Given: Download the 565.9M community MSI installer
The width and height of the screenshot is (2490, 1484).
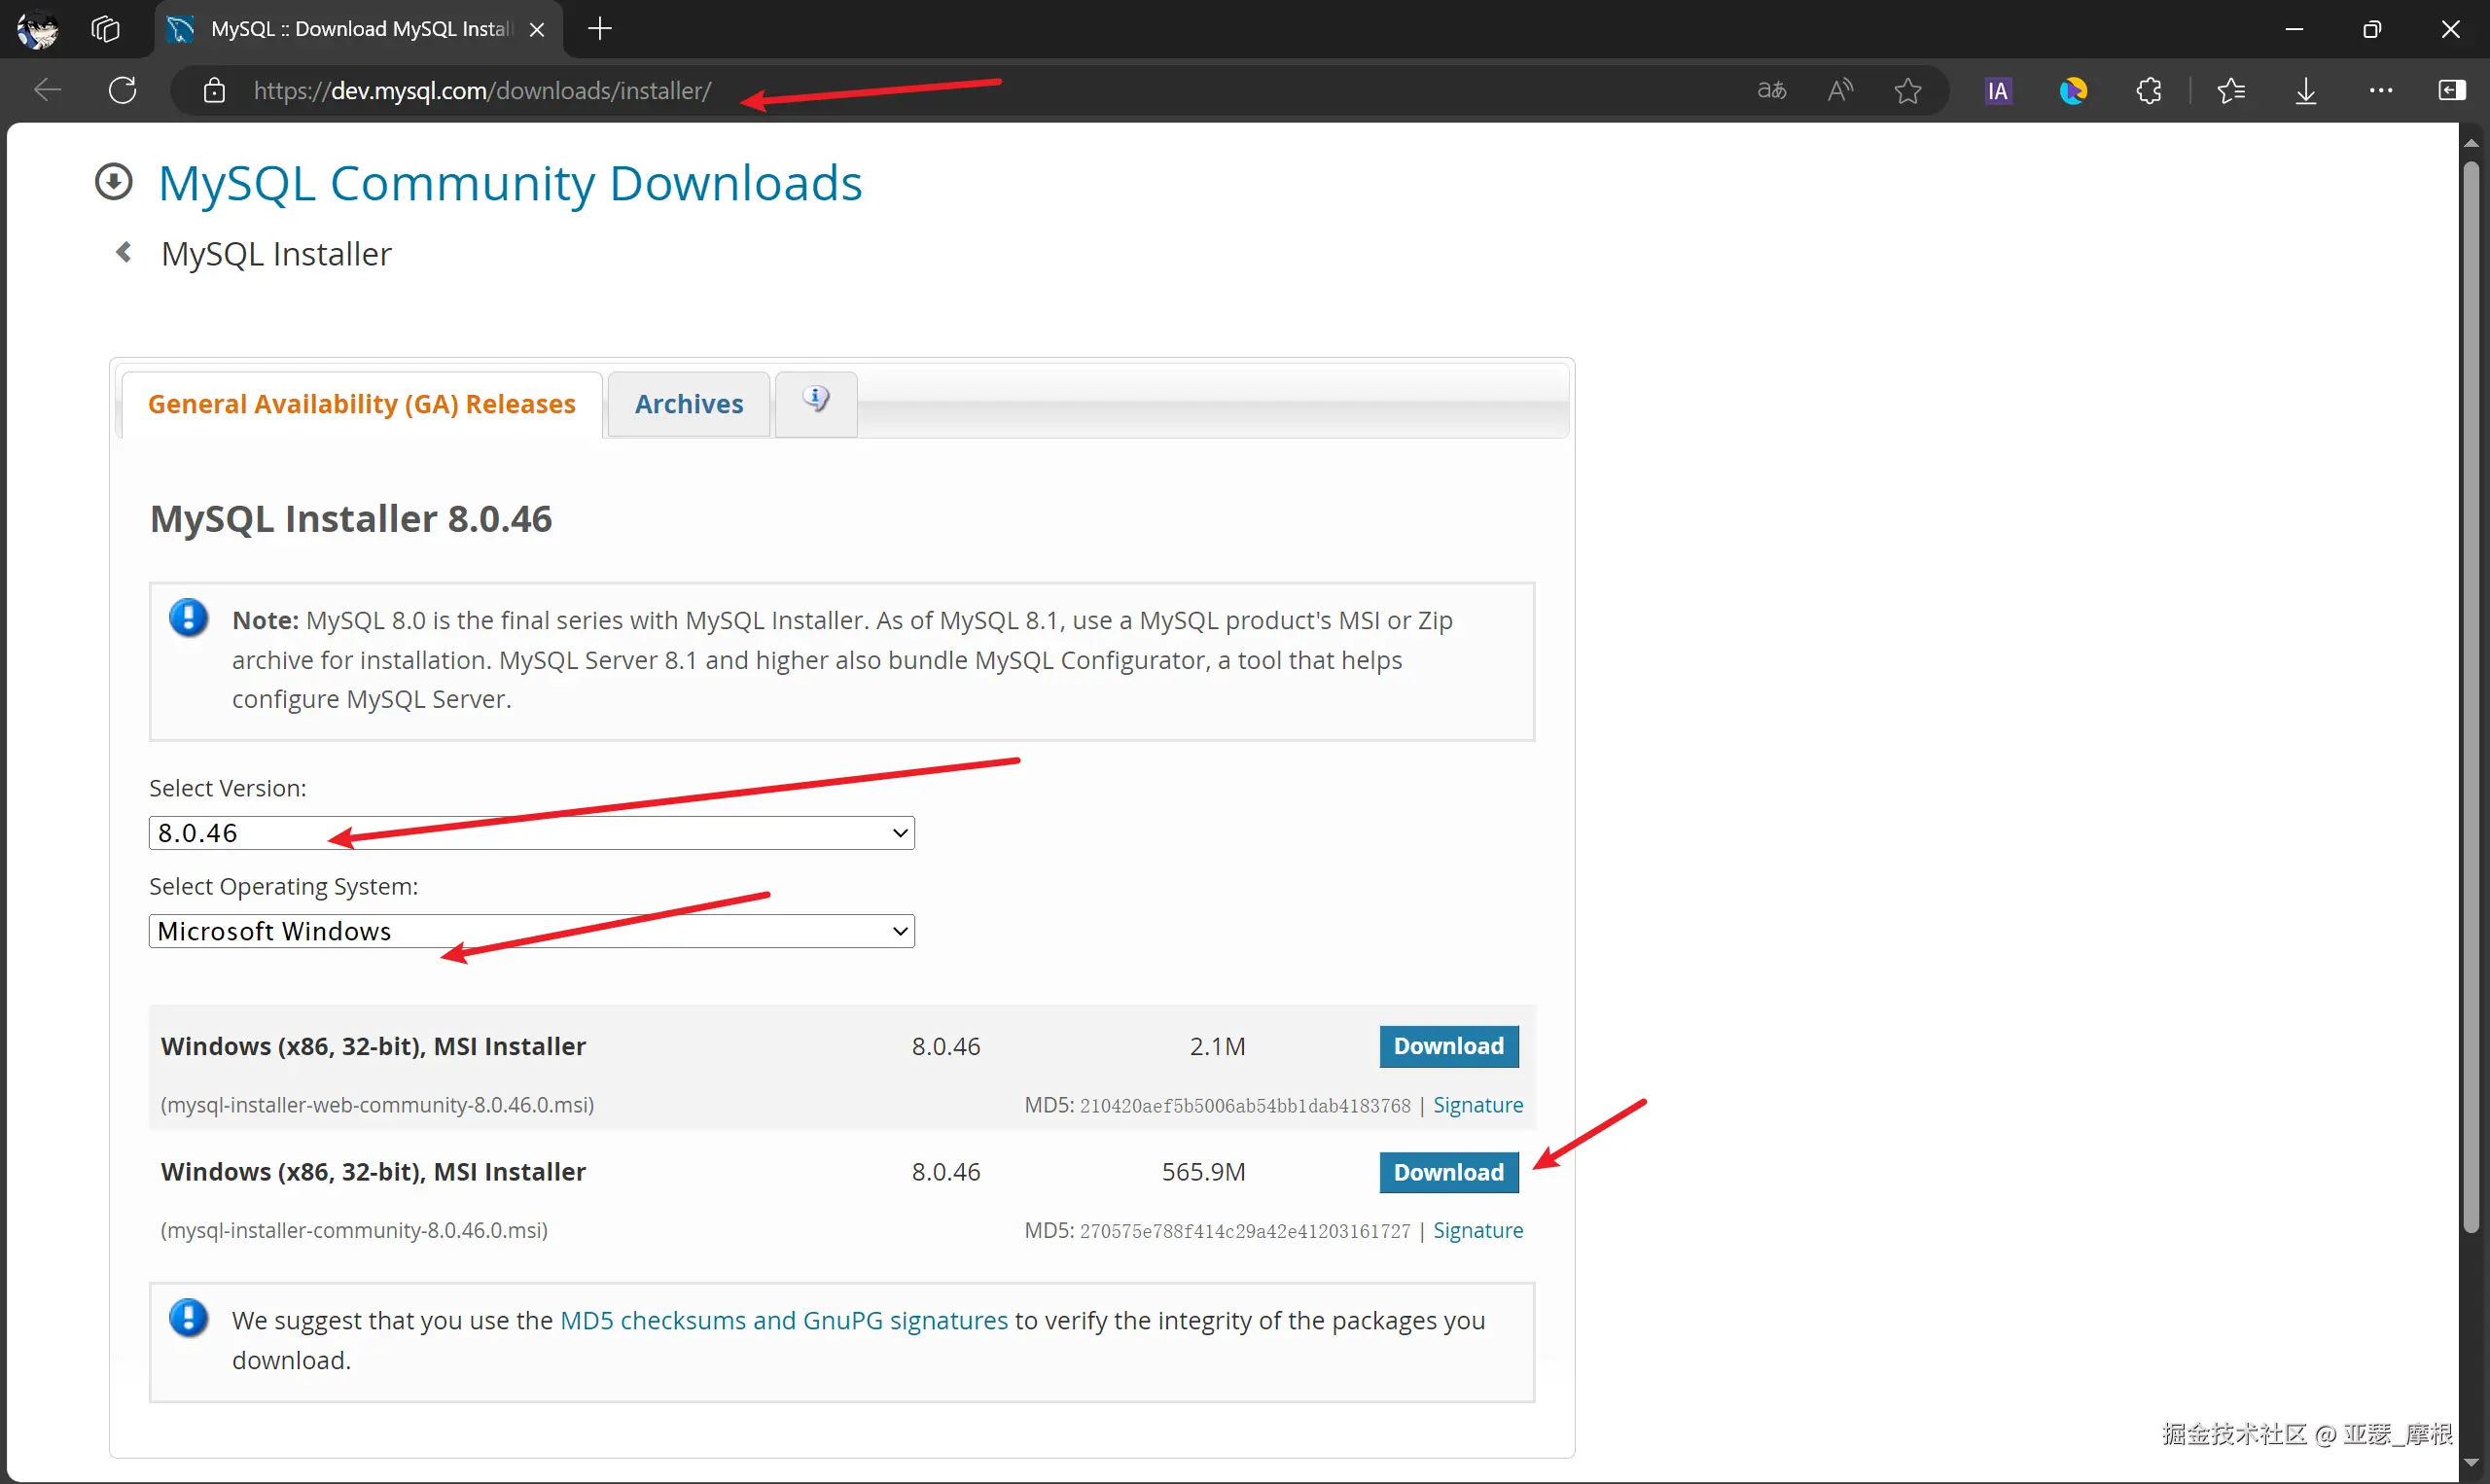Looking at the screenshot, I should (x=1449, y=1172).
